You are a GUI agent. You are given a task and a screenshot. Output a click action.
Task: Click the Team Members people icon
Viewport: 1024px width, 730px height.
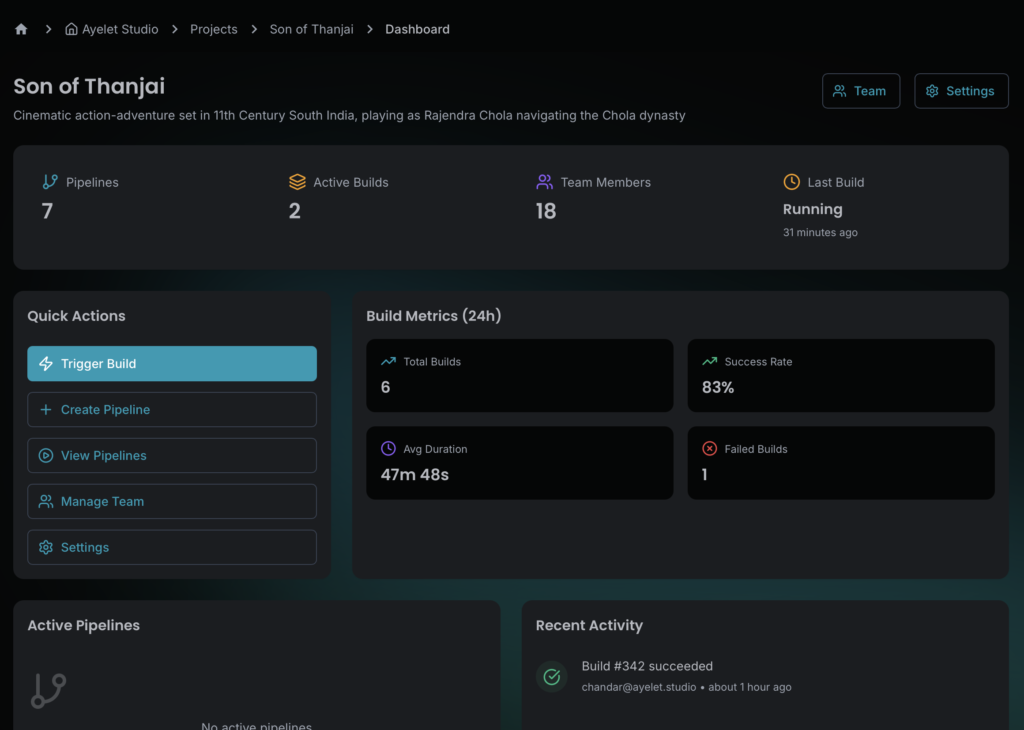[x=544, y=182]
